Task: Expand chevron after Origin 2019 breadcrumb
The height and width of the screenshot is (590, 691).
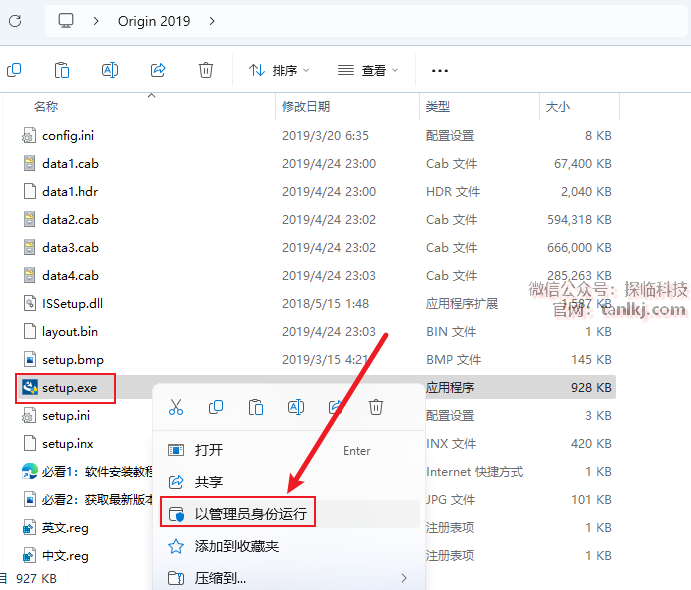Action: (x=212, y=21)
